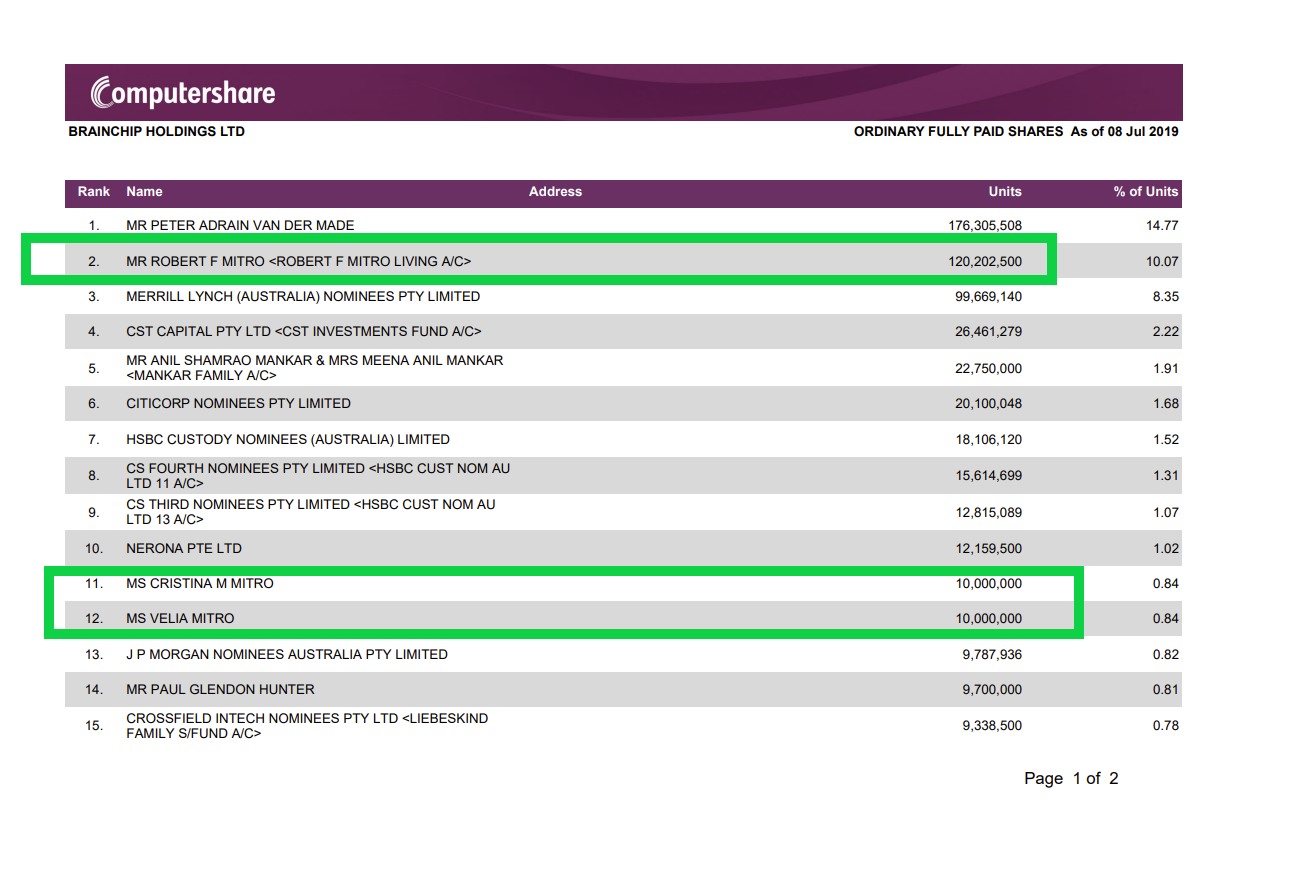
Task: Click the % of Units column header
Action: pos(1146,191)
